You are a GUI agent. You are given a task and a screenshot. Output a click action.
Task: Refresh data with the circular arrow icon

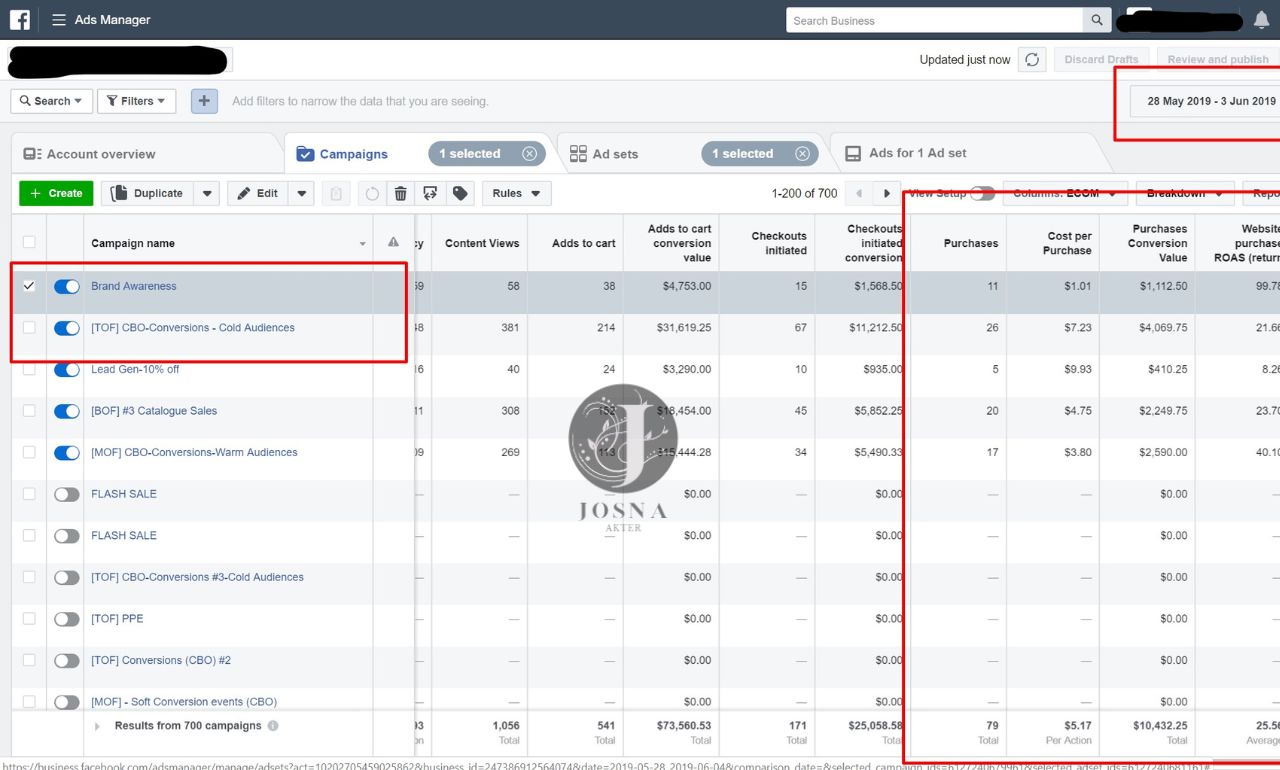tap(1032, 59)
